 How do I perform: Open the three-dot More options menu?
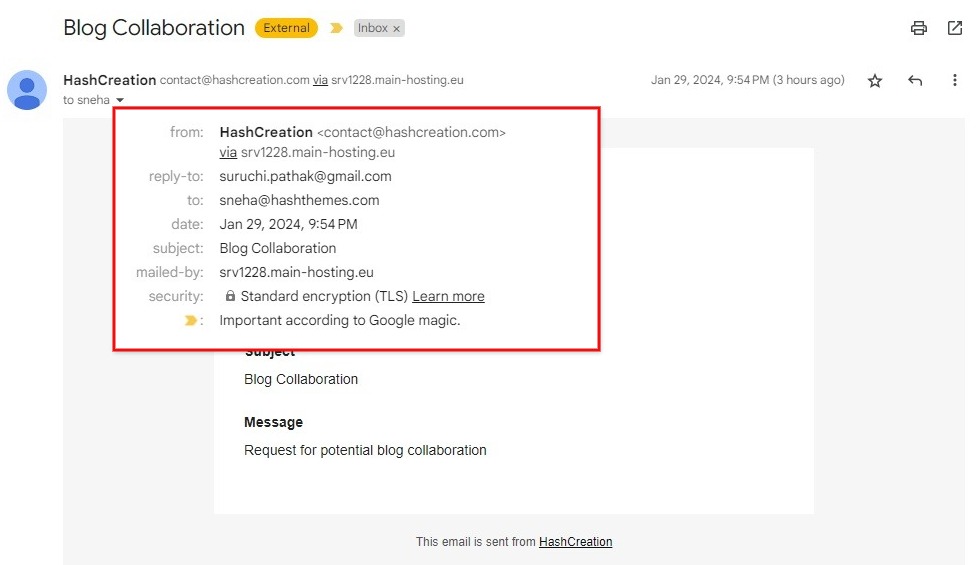pos(954,80)
